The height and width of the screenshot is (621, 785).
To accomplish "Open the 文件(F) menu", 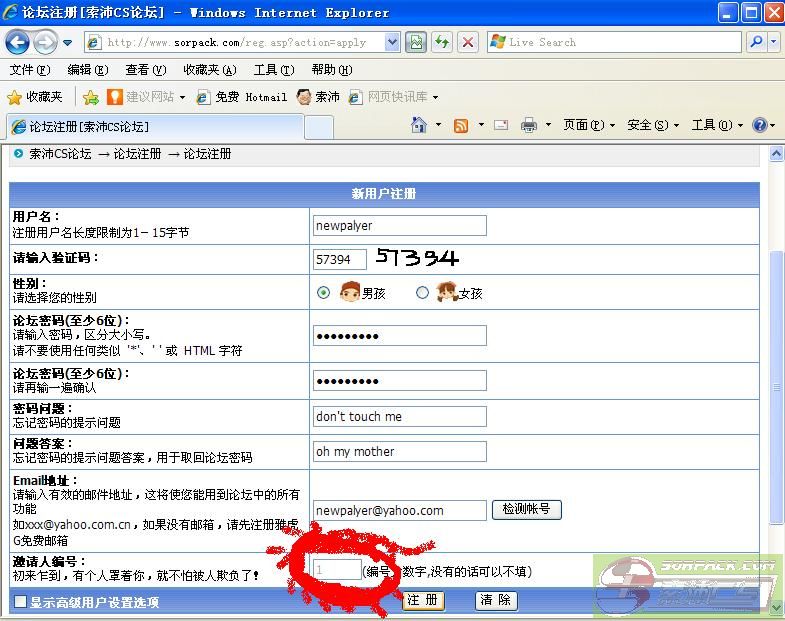I will pos(29,70).
